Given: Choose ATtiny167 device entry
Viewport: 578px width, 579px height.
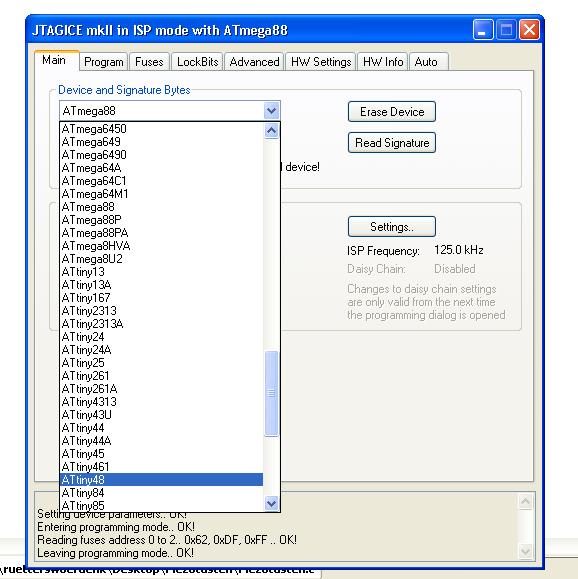Looking at the screenshot, I should click(x=161, y=298).
